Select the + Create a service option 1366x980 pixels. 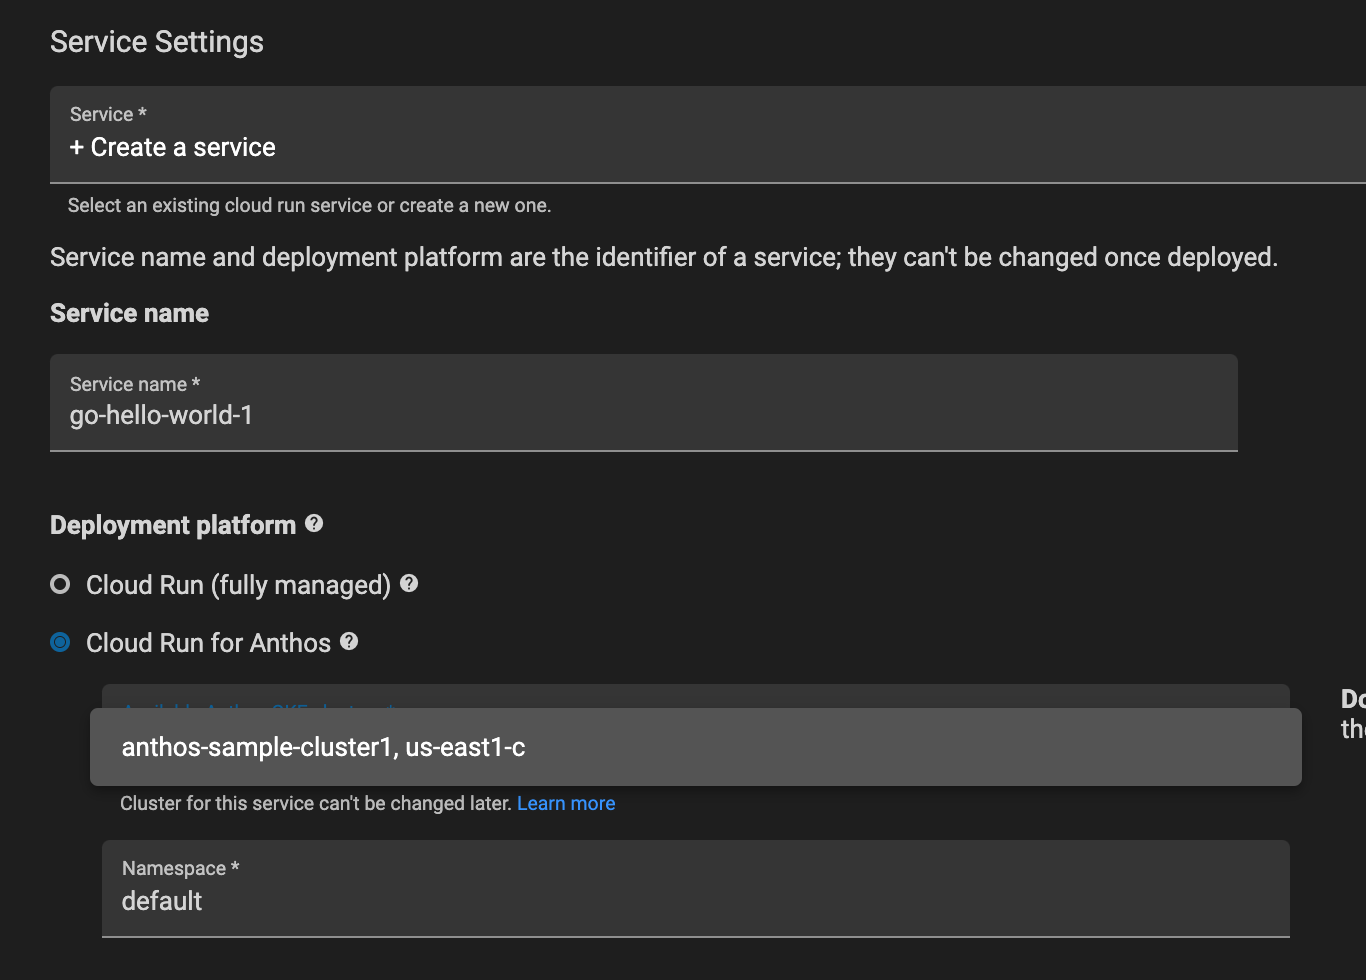pos(172,147)
